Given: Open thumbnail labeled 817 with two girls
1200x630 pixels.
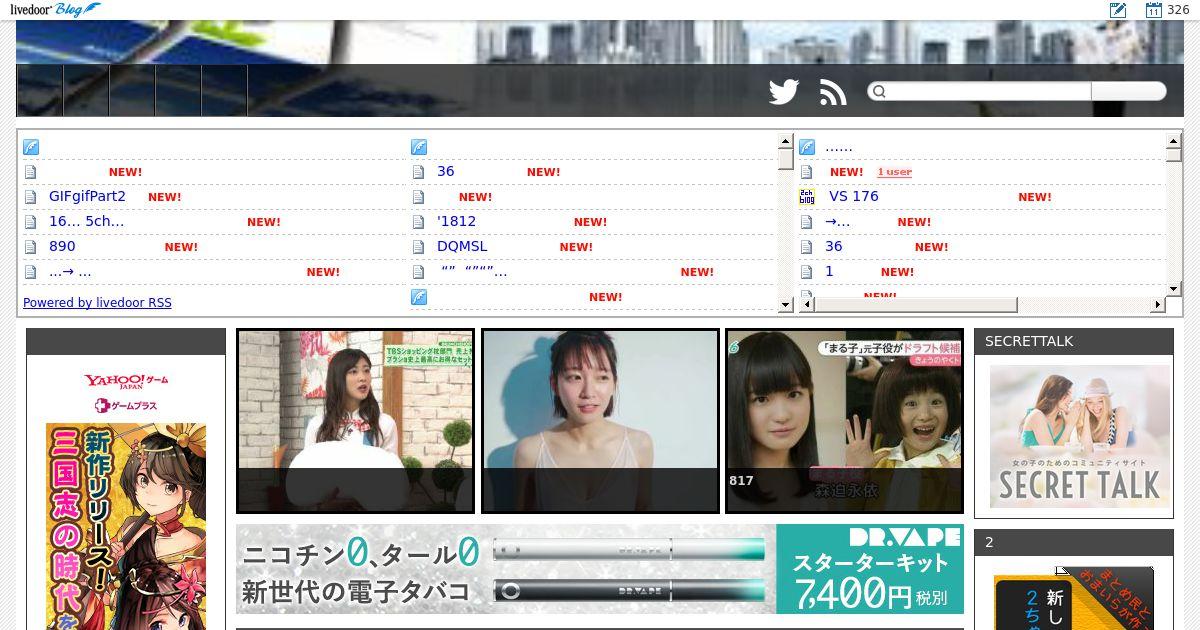Looking at the screenshot, I should click(x=845, y=421).
